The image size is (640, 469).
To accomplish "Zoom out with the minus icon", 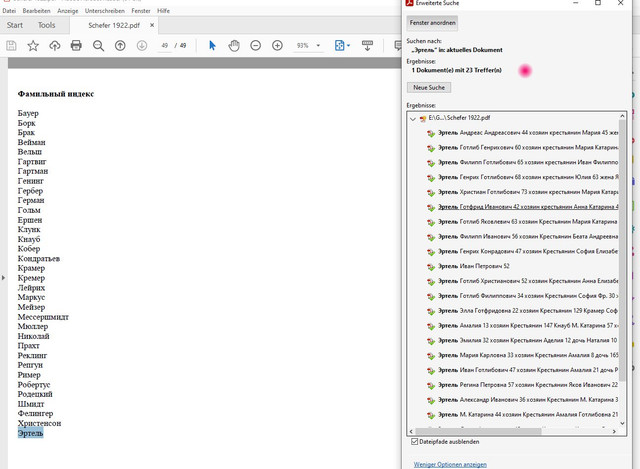I will coord(256,45).
